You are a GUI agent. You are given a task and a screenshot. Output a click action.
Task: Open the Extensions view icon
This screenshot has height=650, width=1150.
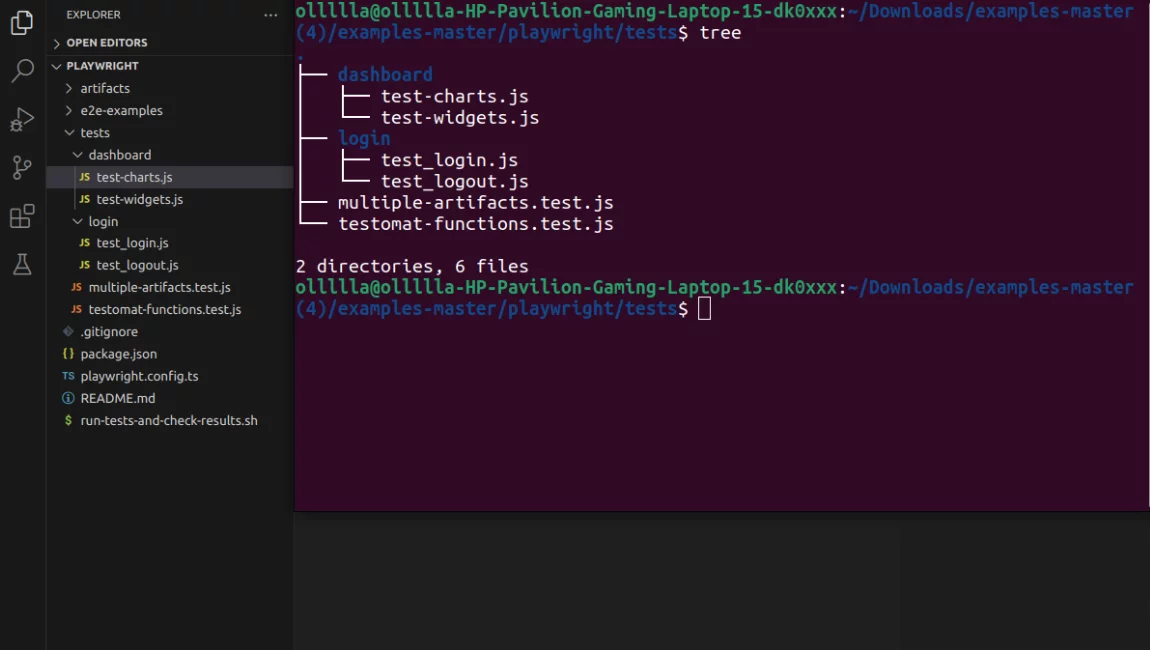coord(22,216)
